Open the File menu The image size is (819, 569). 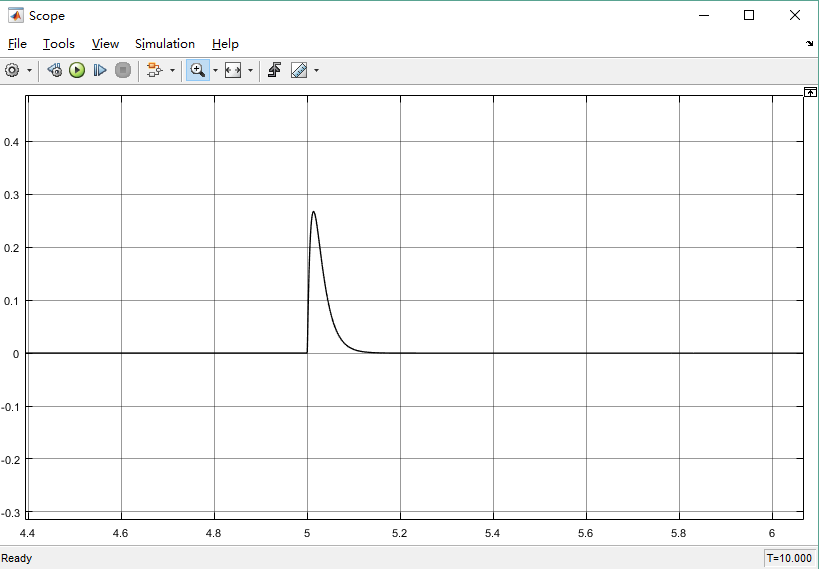[x=17, y=44]
